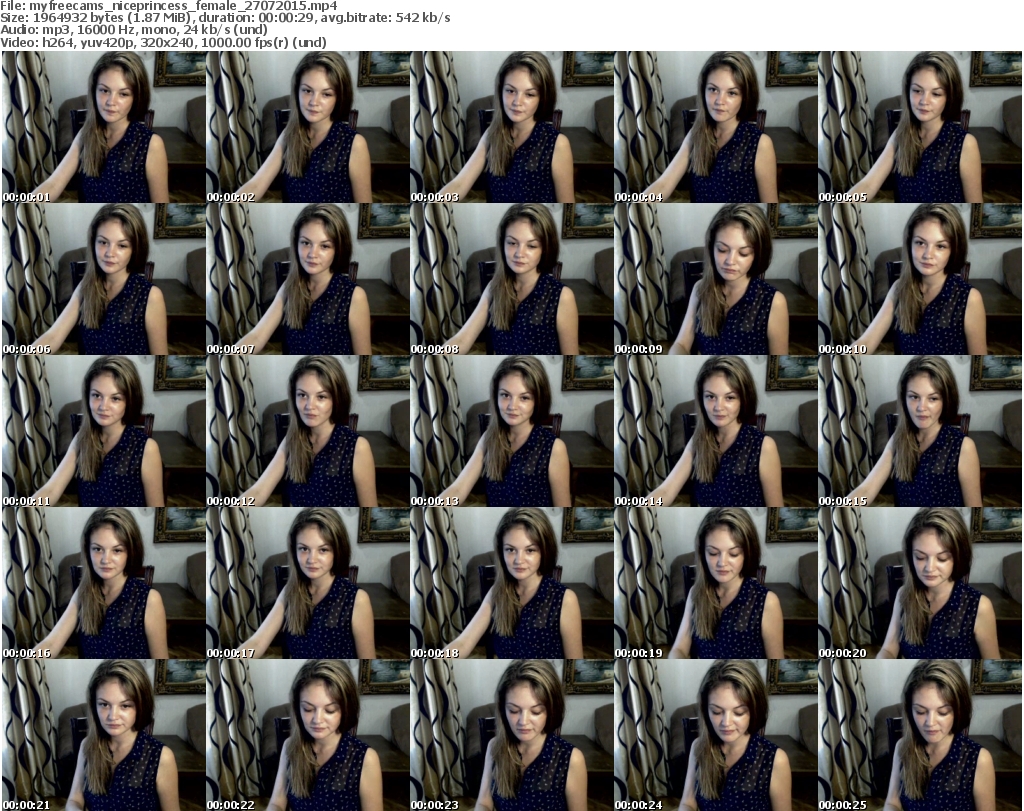Click the Size line showing 1.87 MiB
Screen dimensions: 1024x811
click(225, 18)
